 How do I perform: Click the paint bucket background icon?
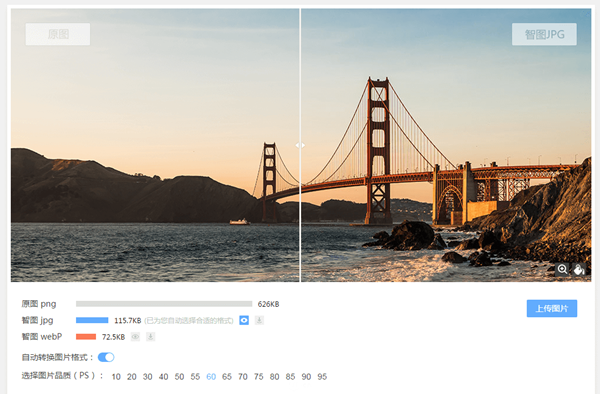[x=579, y=269]
